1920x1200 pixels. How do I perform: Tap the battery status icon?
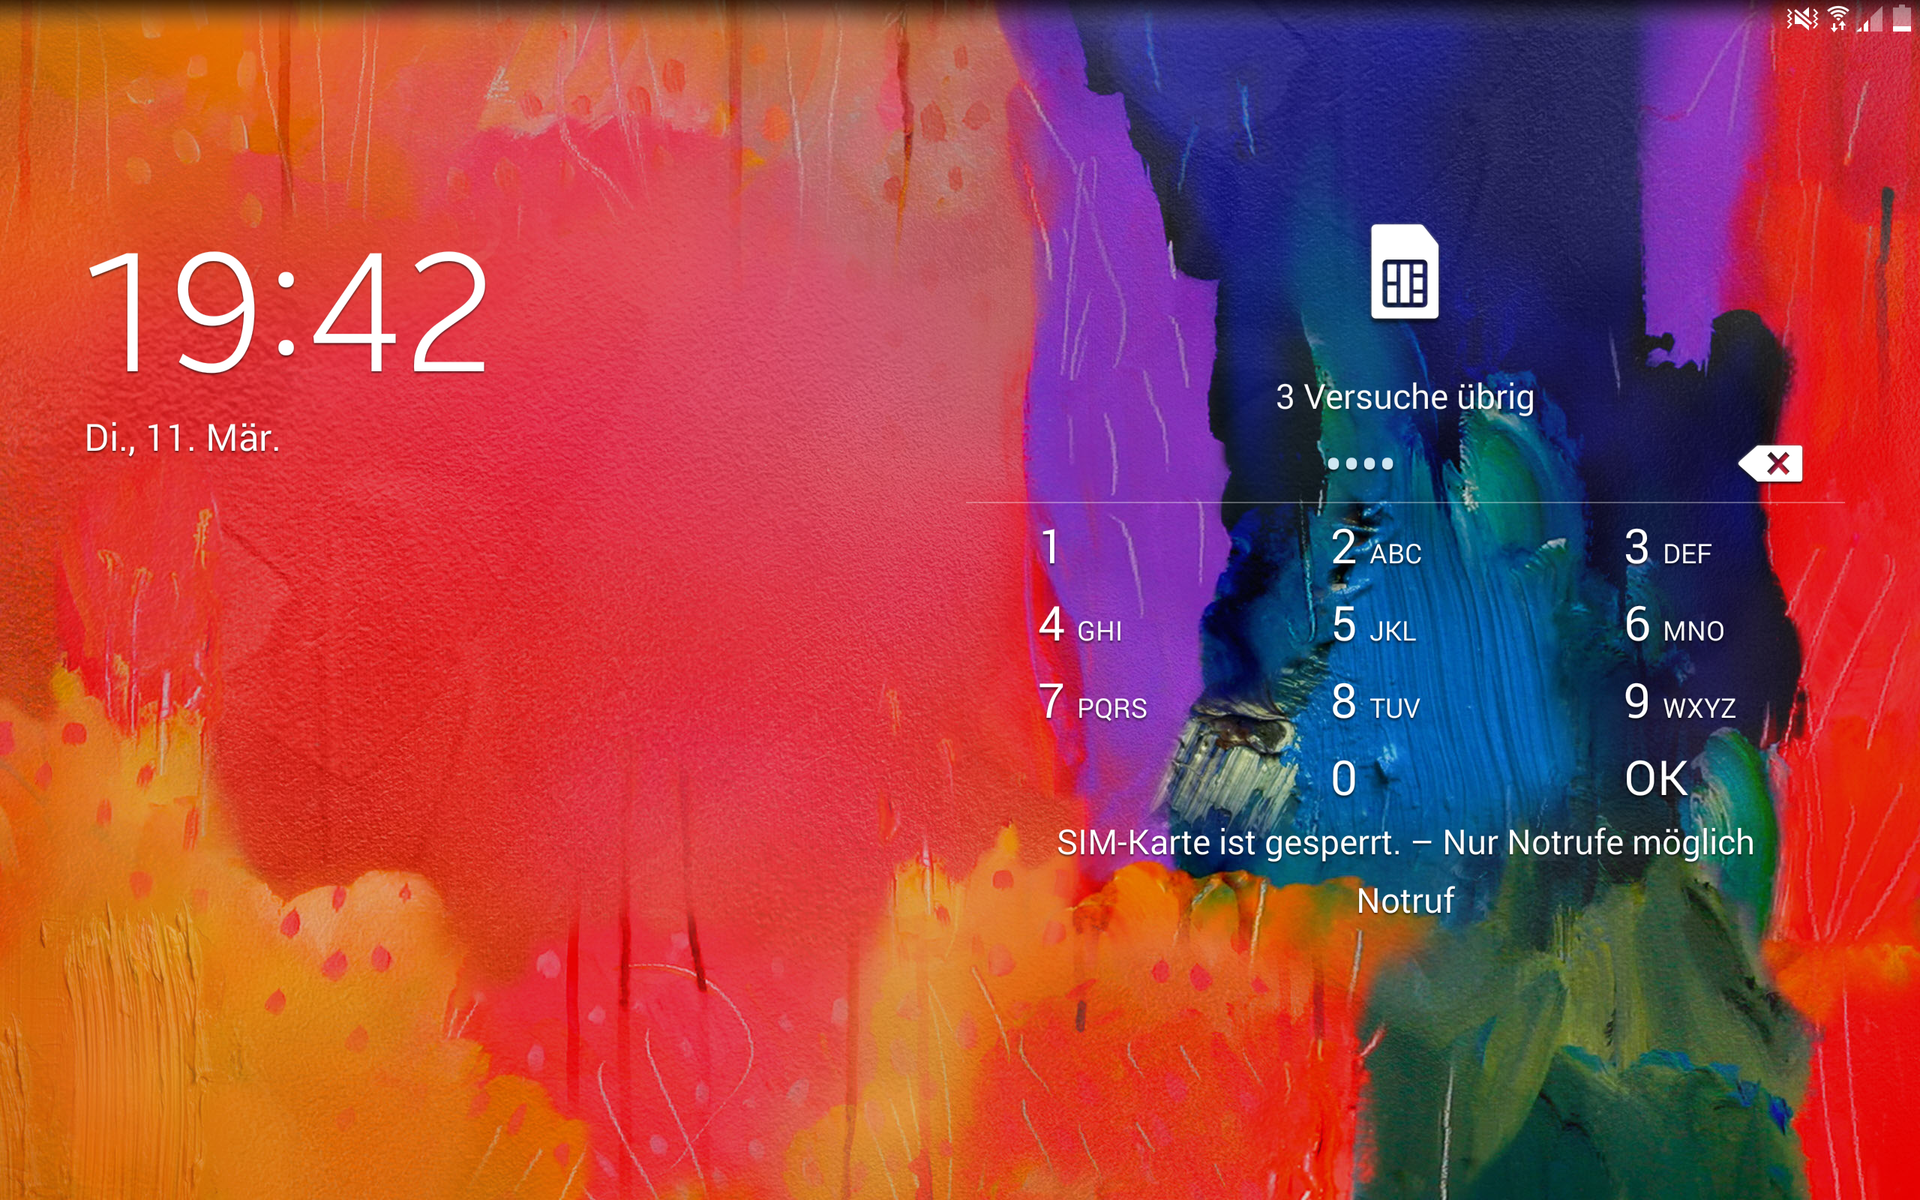coord(1902,18)
